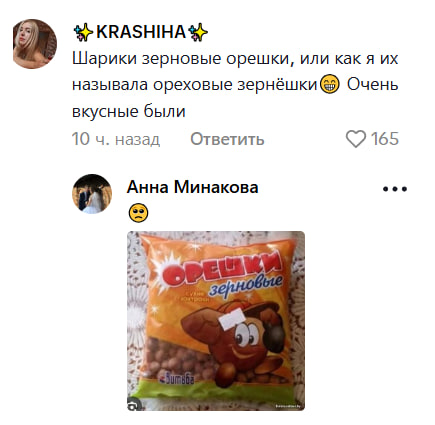
Task: Click the grinning emoji in the comment text
Action: coord(329,84)
